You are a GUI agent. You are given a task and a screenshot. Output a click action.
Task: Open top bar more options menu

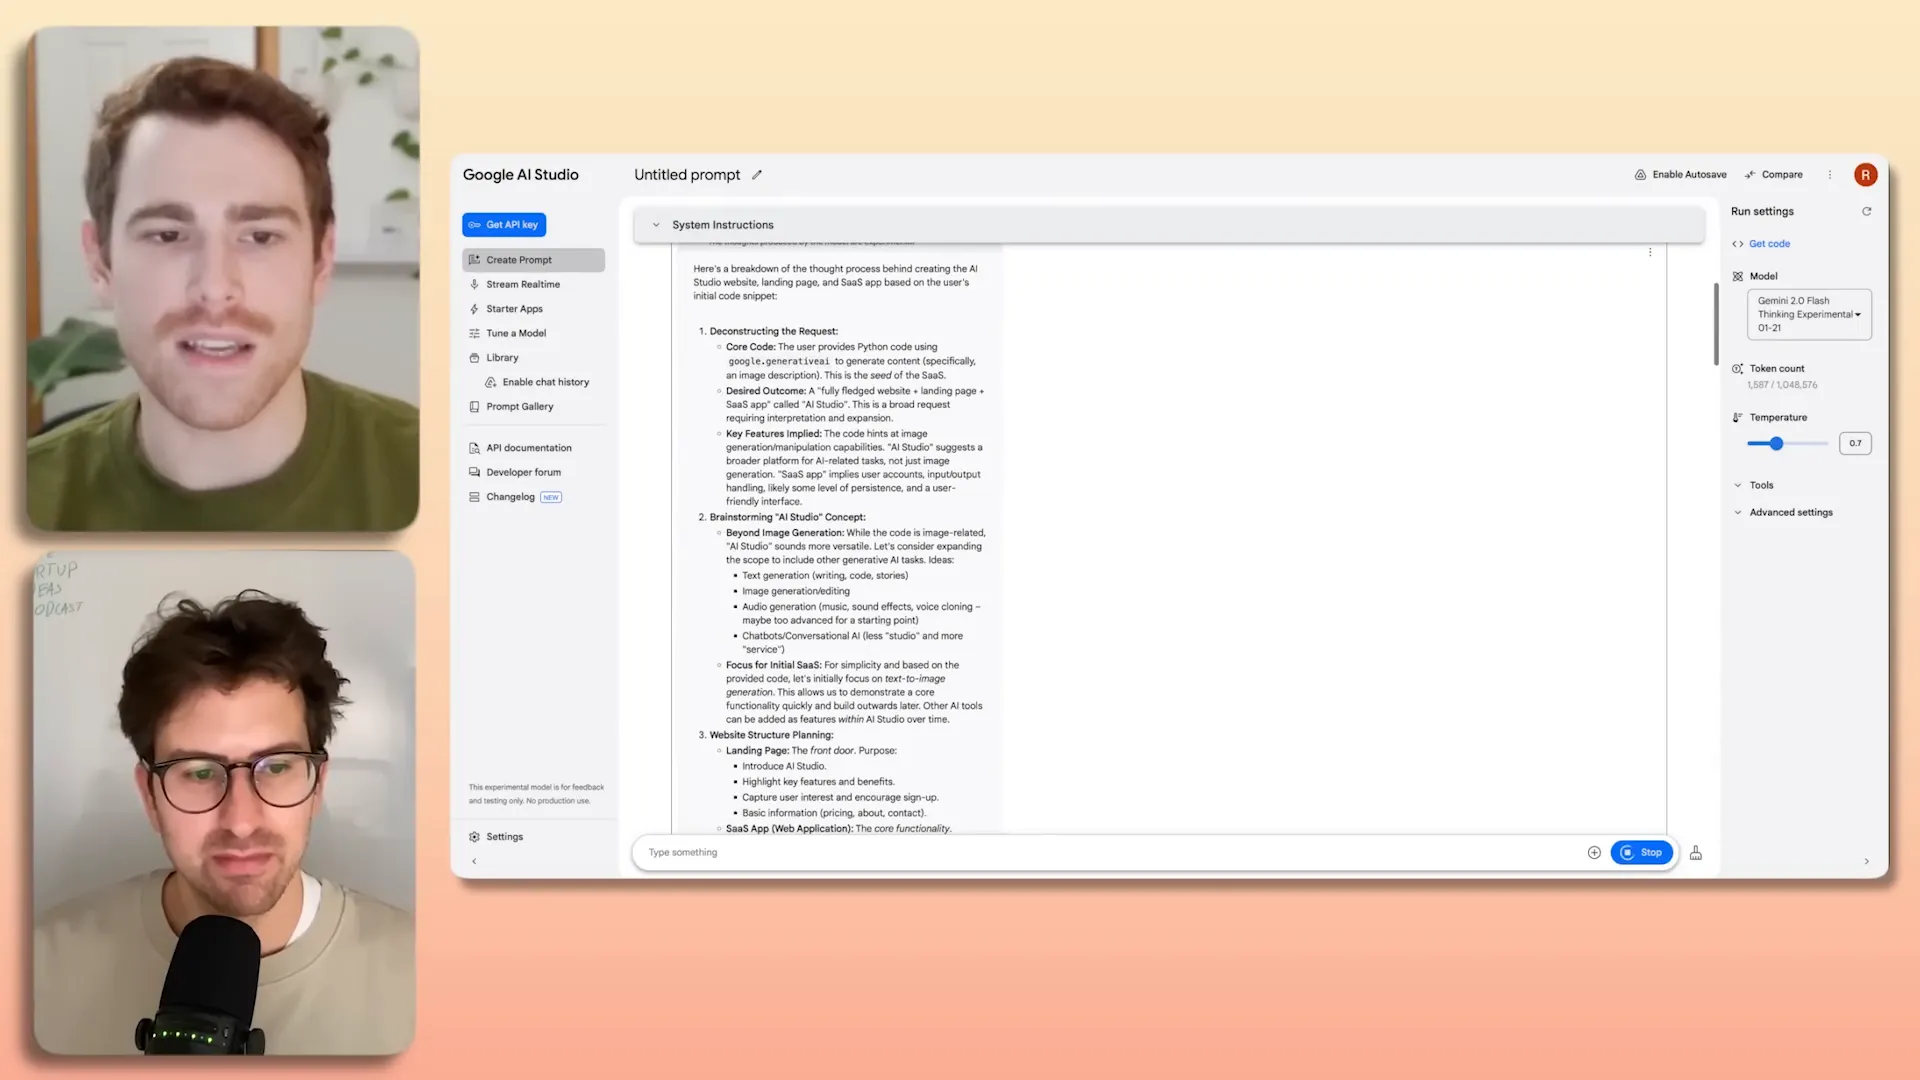(x=1830, y=175)
